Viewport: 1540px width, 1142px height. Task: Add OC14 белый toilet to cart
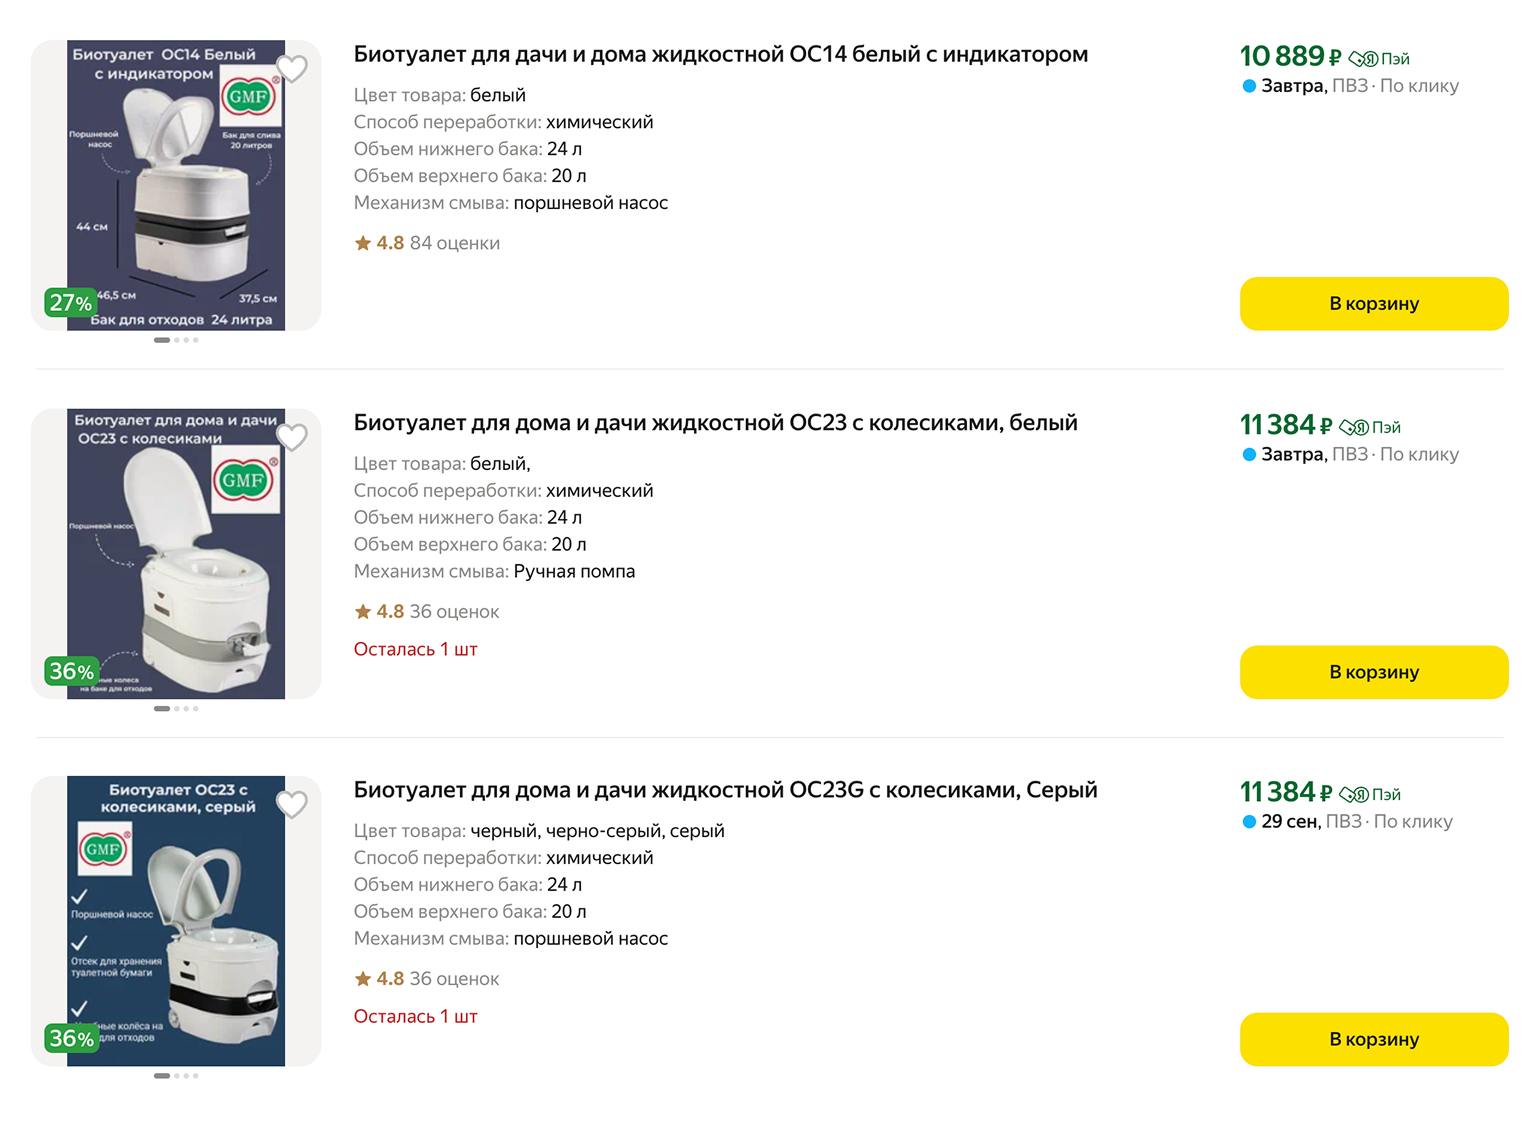coord(1373,304)
